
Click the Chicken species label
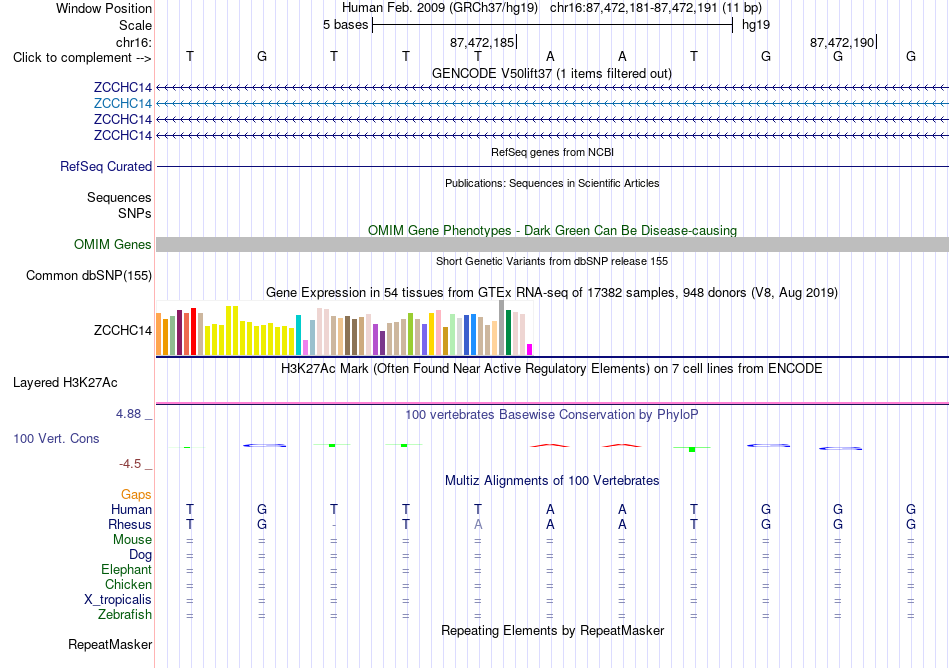point(128,584)
